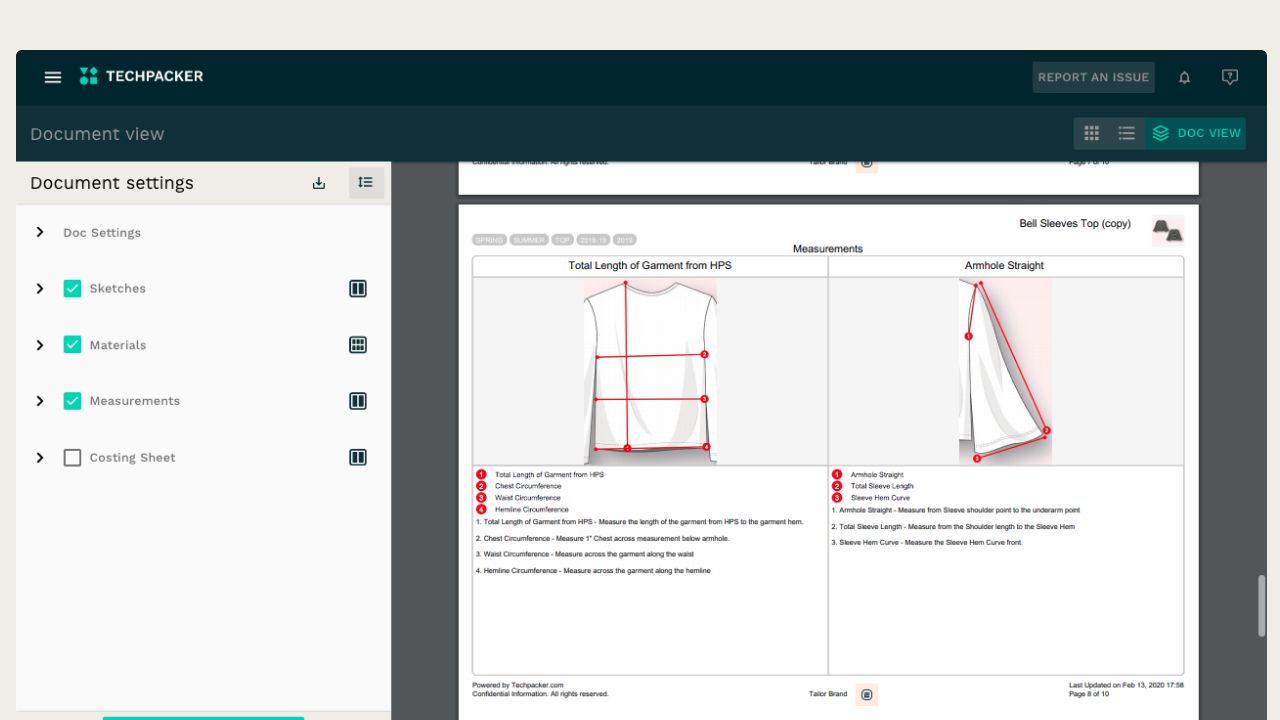Screen dimensions: 1280x720
Task: Click the 'Total Sleeve Length' legend entry
Action: coord(882,486)
